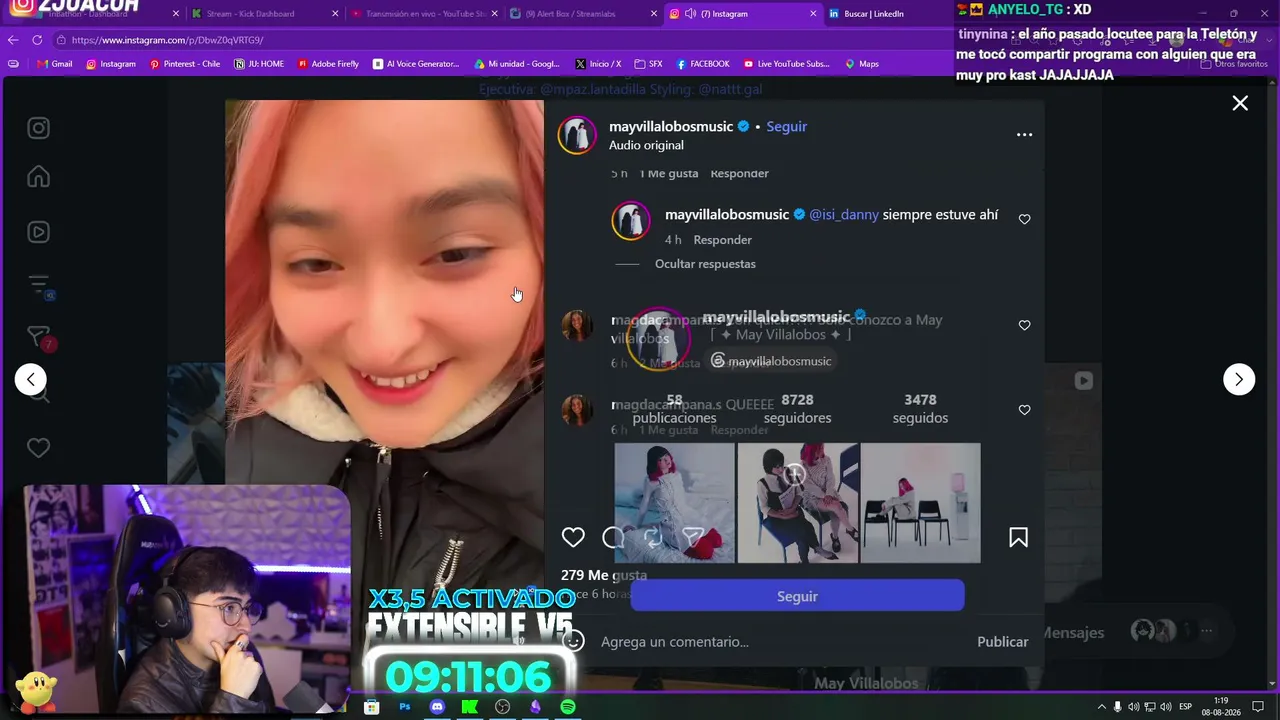Screen dimensions: 1280x720
Task: Open ESP language selector in tray
Action: click(x=1185, y=707)
